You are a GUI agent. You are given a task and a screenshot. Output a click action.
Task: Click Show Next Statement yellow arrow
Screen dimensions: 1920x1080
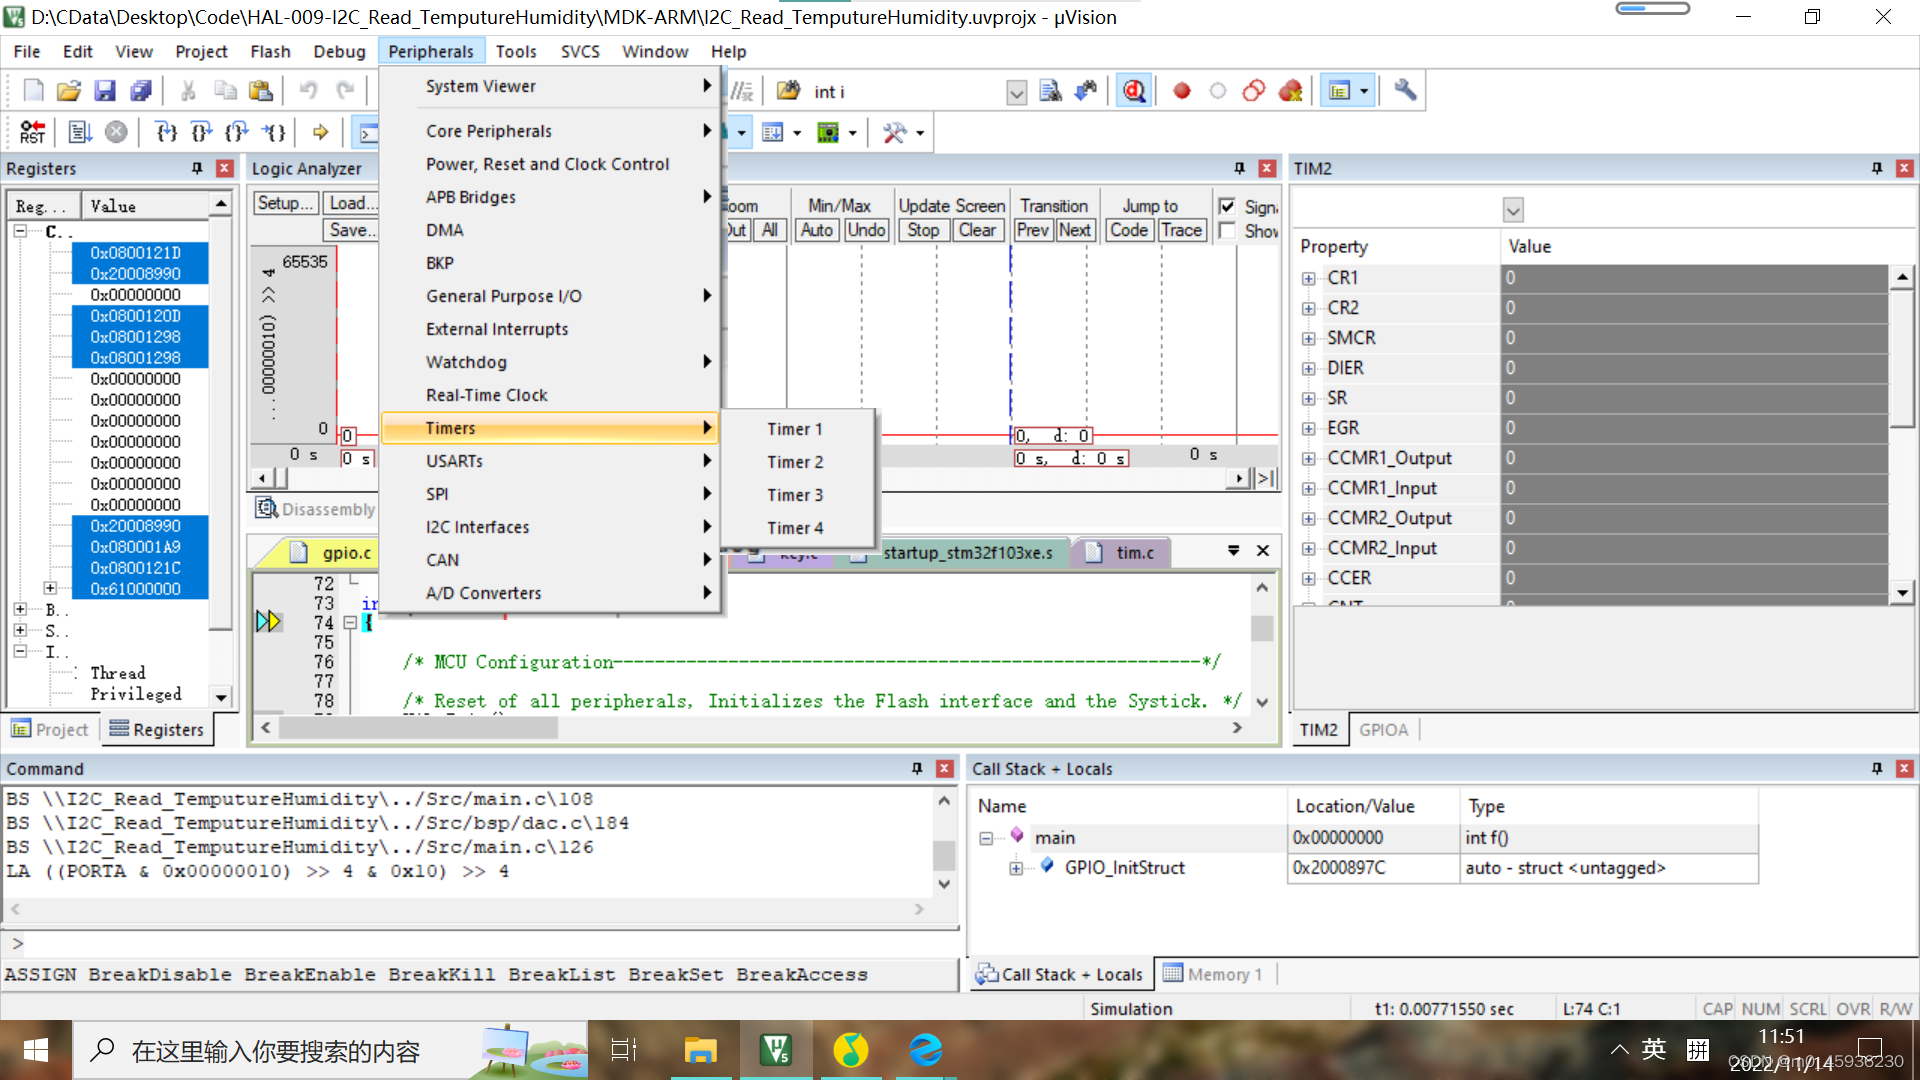[x=320, y=132]
